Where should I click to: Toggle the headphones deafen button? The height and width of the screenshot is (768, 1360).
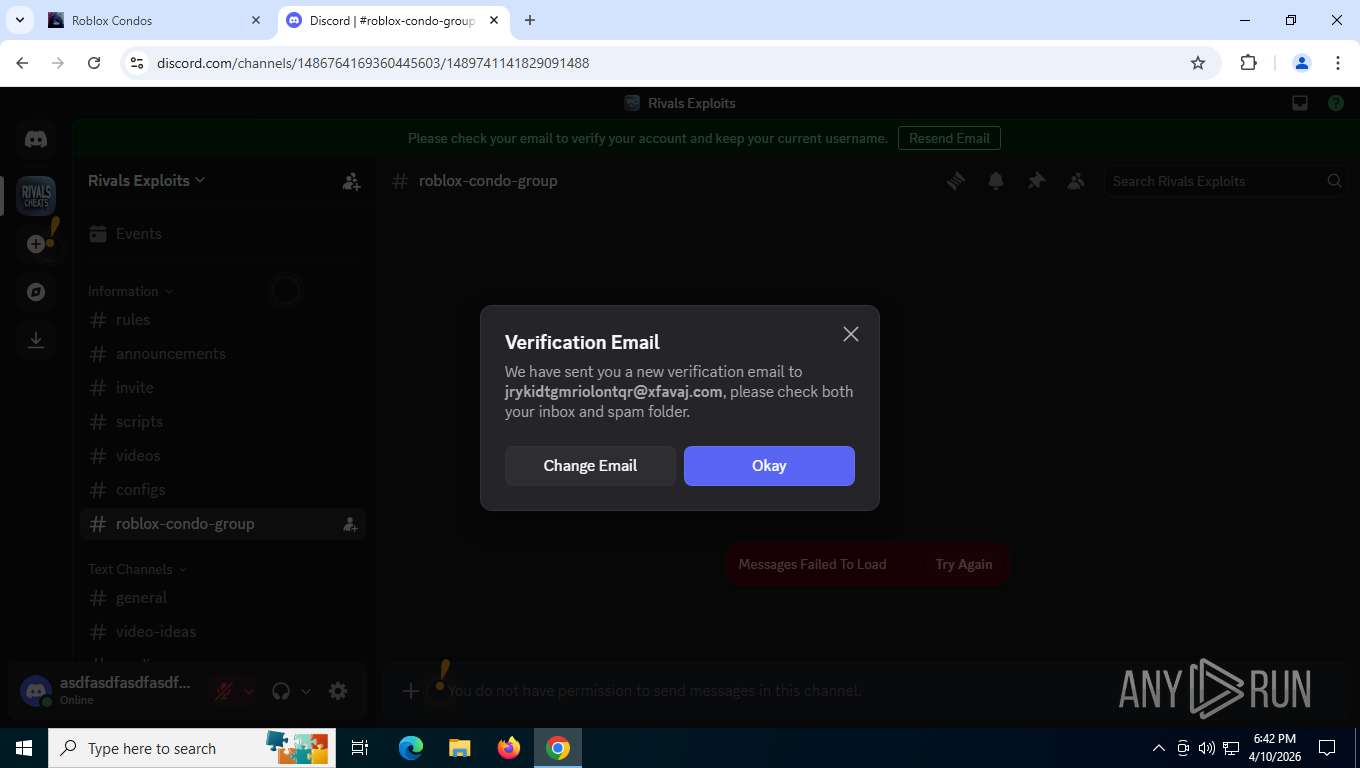tap(281, 691)
